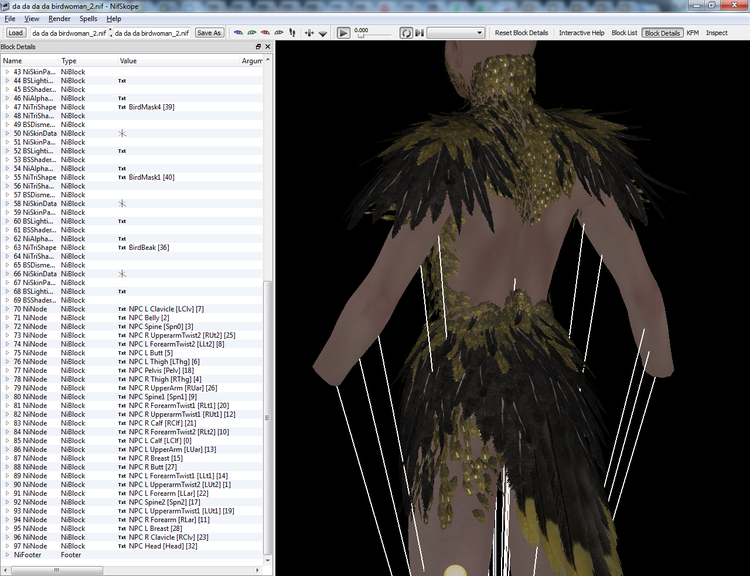Expand row 78 NiNode NPC R Thigh
Image resolution: width=750 pixels, height=576 pixels.
pos(7,379)
